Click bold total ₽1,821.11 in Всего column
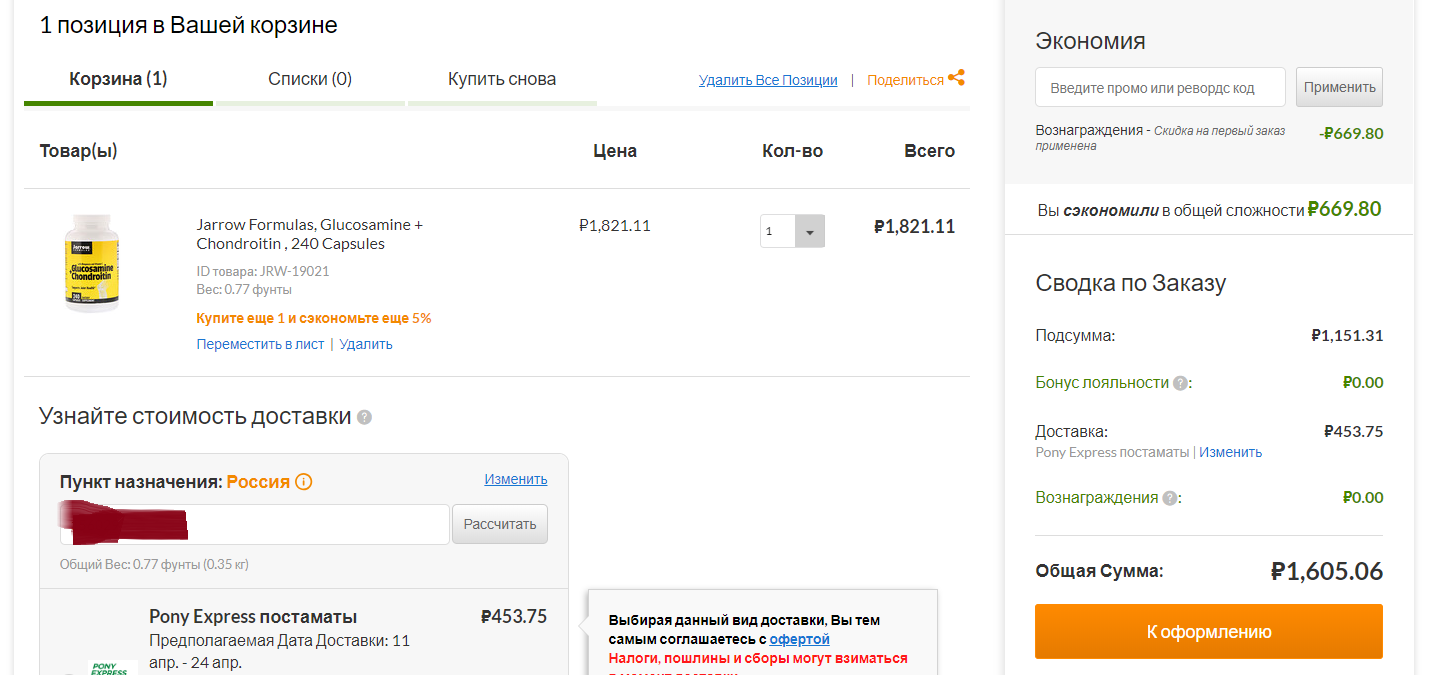Image resolution: width=1429 pixels, height=675 pixels. point(914,227)
